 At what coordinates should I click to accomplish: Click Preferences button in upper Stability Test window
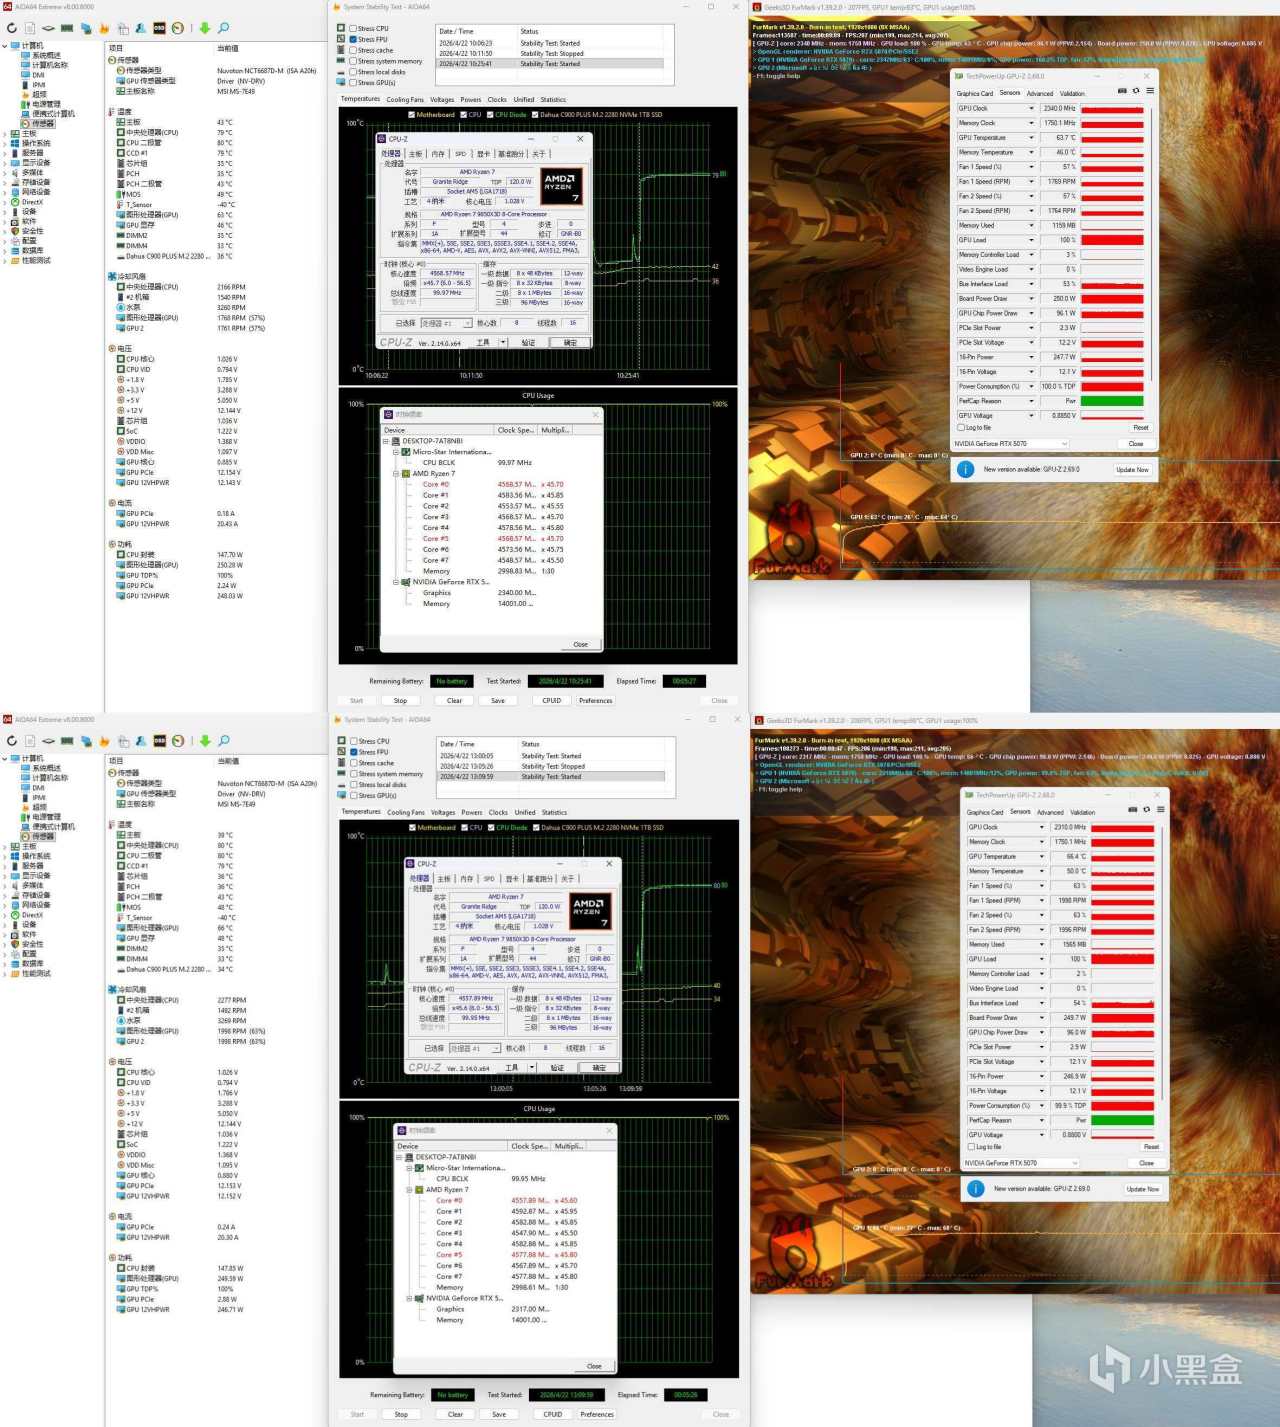tap(596, 701)
